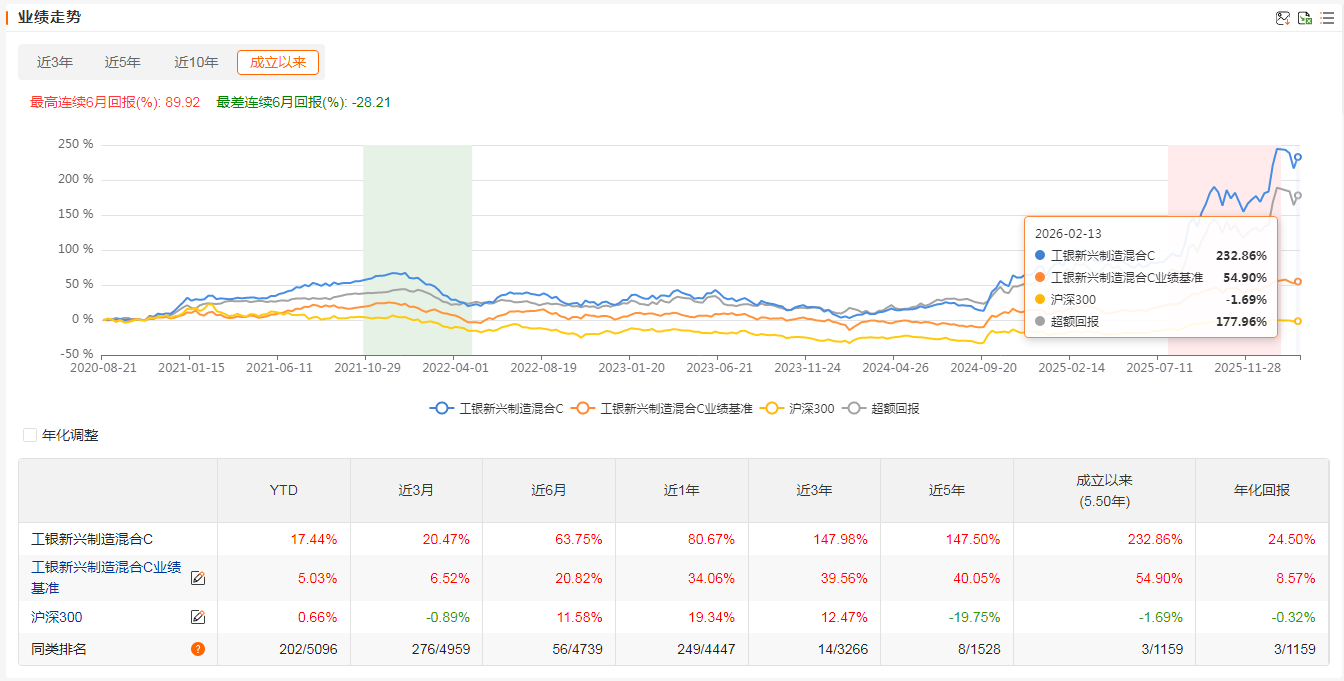
Task: Click the 14/3266 ranking cell
Action: (843, 649)
